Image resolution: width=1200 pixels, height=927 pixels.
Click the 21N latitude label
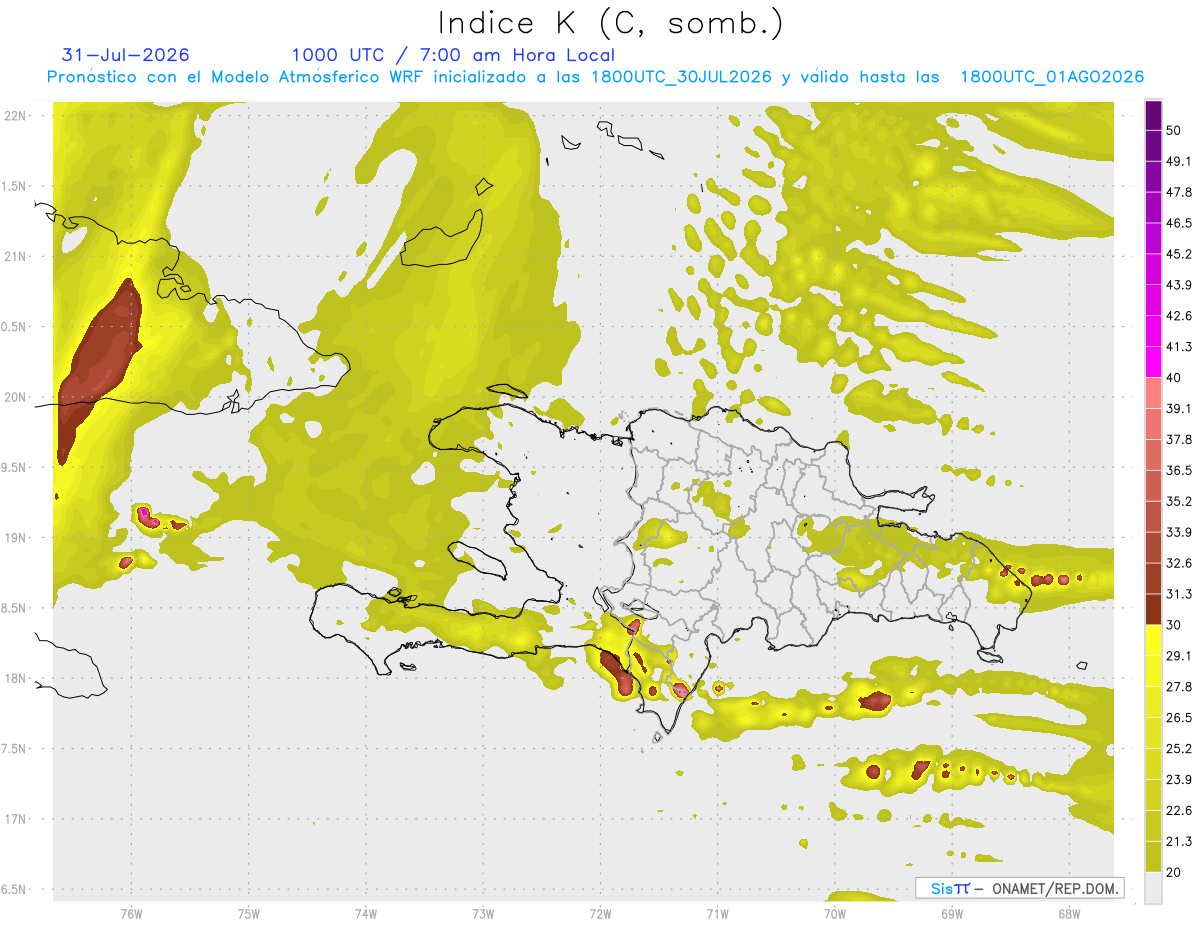coord(17,256)
